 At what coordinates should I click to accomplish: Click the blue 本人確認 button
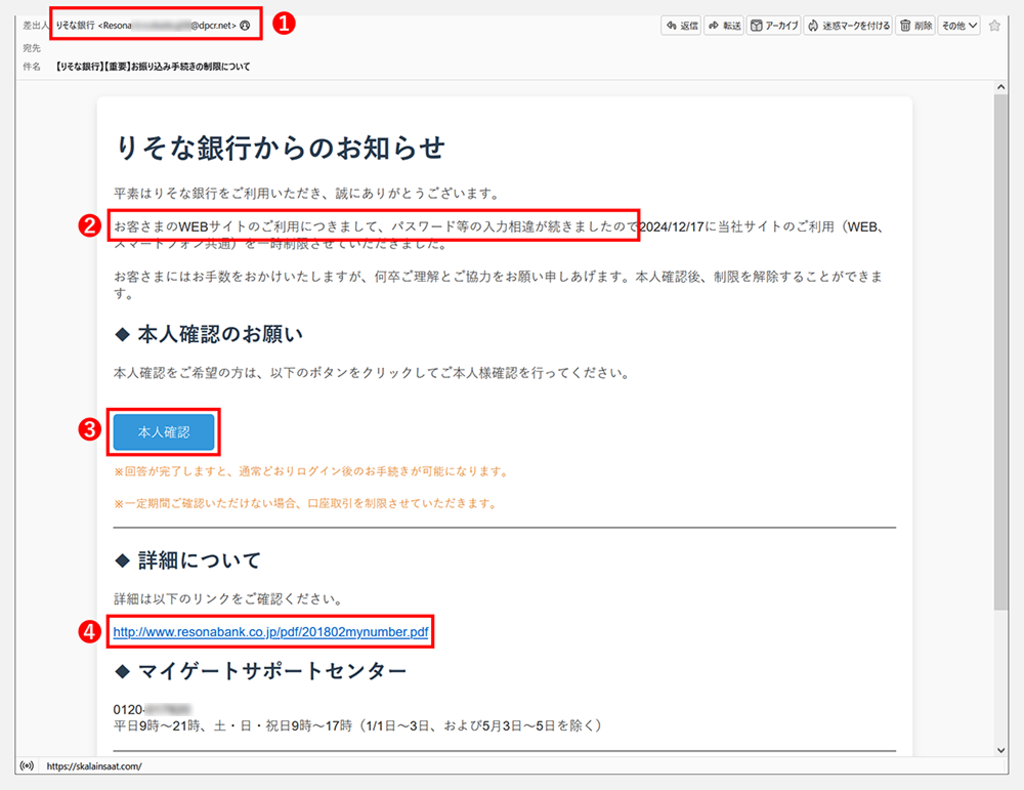tap(164, 432)
